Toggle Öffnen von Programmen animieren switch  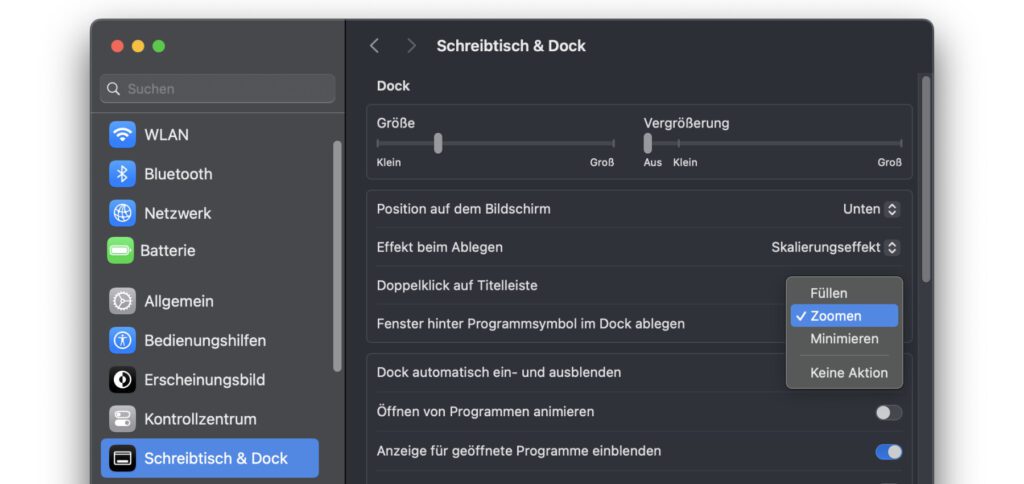coord(888,412)
